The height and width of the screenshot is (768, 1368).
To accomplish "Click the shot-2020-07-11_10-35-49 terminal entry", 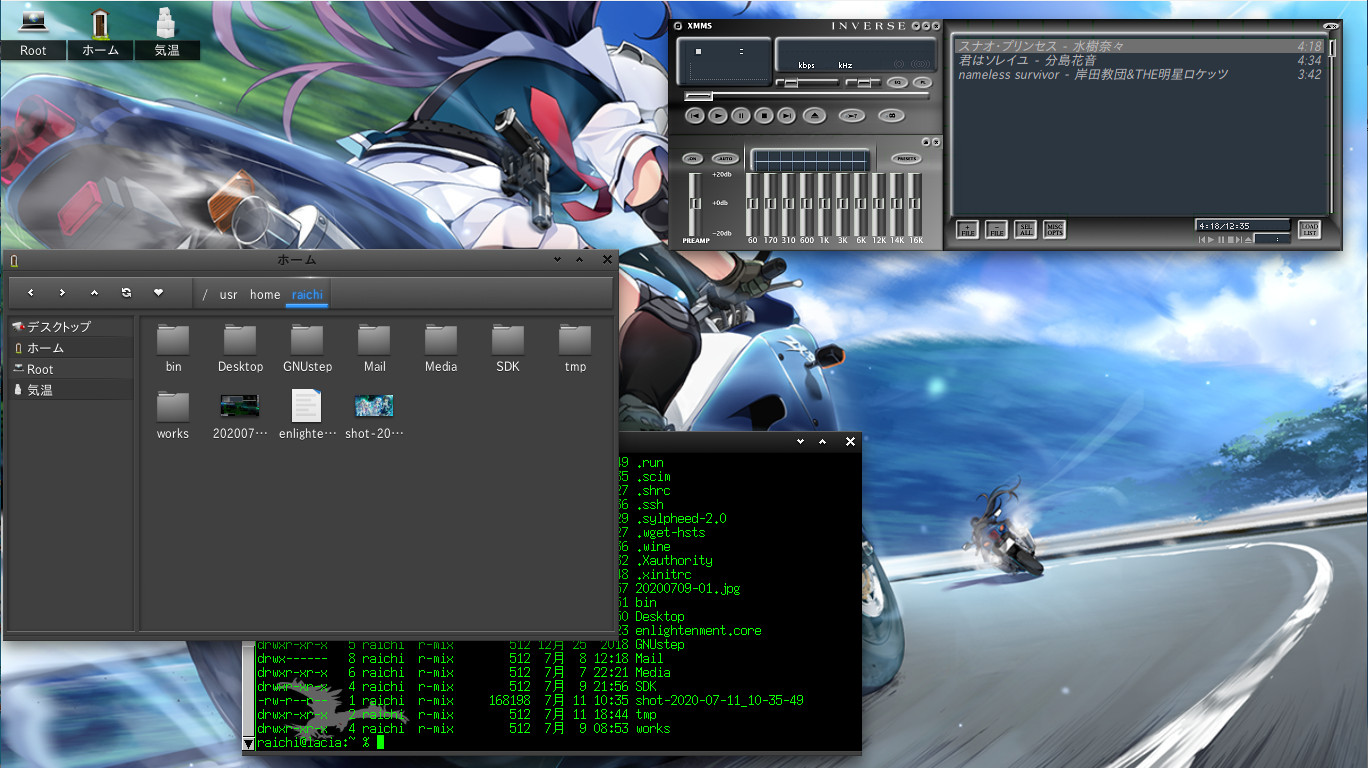I will pos(719,701).
